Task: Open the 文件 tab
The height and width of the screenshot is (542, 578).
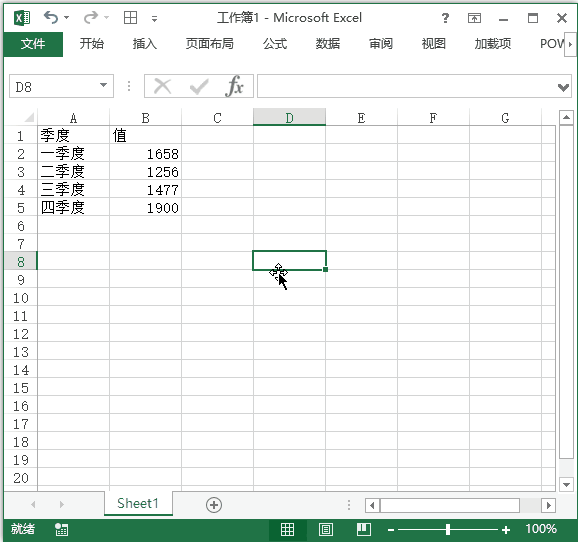Action: pyautogui.click(x=33, y=44)
